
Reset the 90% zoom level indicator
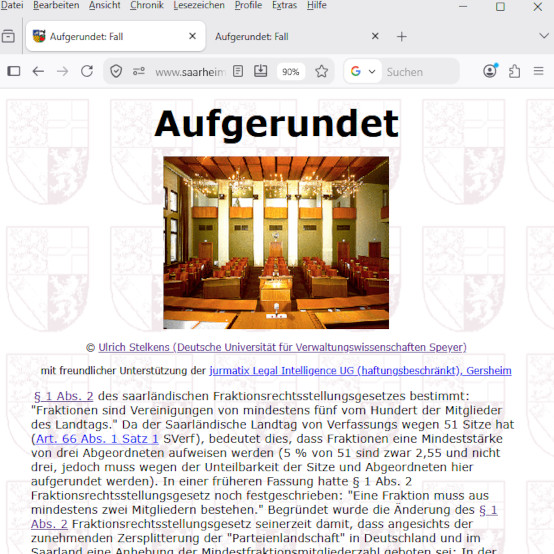tap(290, 72)
